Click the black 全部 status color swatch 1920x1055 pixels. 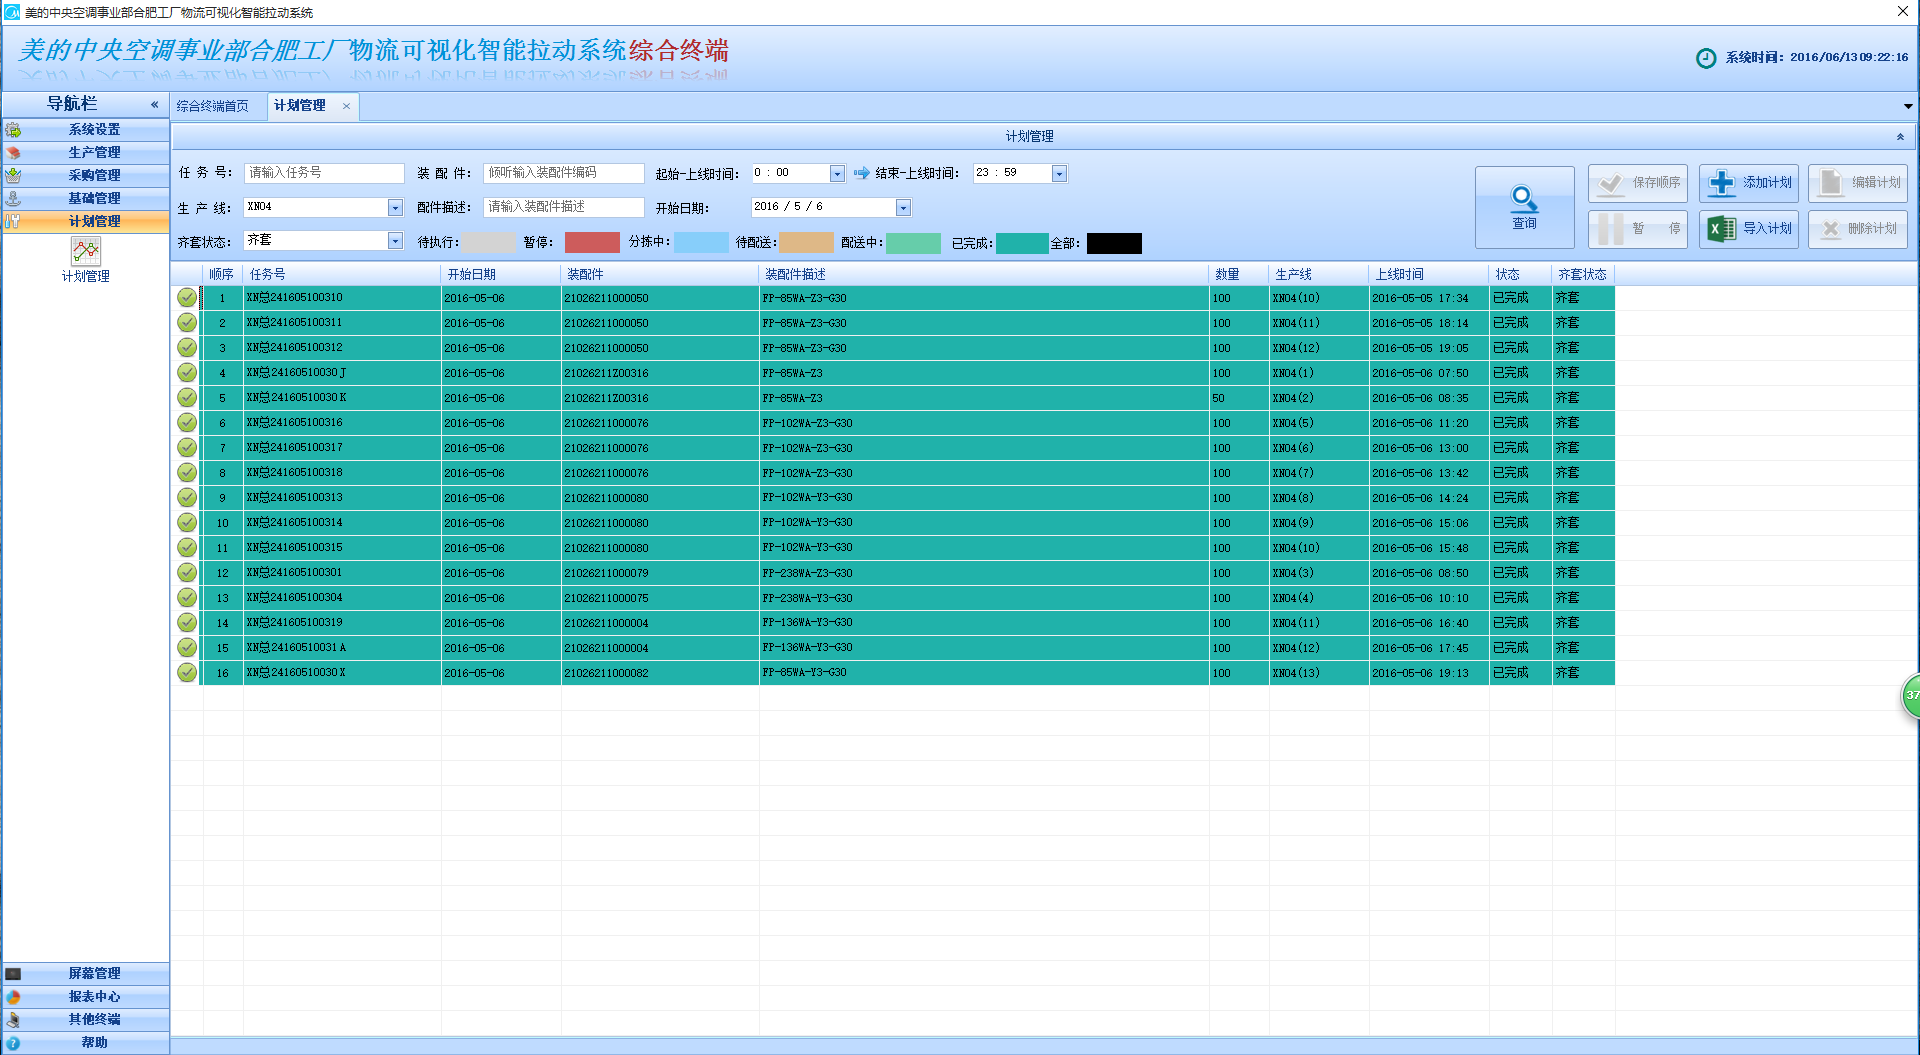1113,242
